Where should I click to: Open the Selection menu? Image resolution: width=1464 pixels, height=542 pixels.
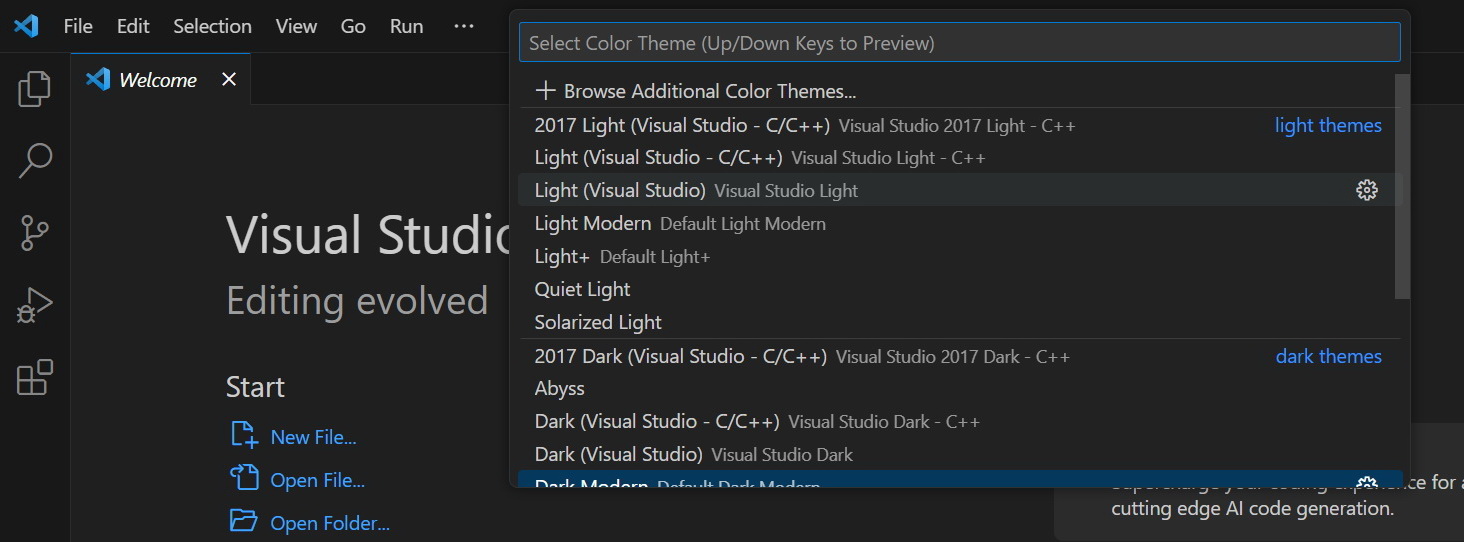pyautogui.click(x=212, y=26)
